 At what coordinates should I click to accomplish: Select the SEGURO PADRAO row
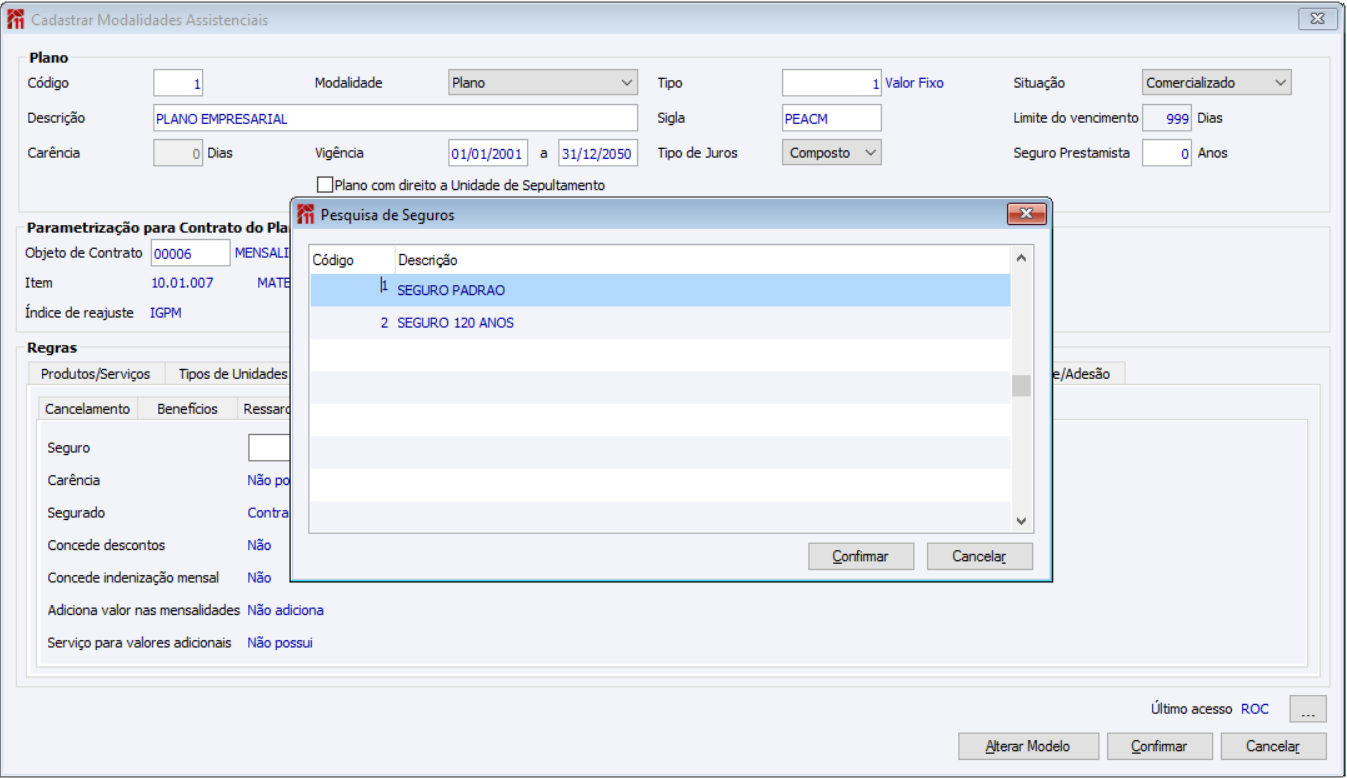coord(660,290)
